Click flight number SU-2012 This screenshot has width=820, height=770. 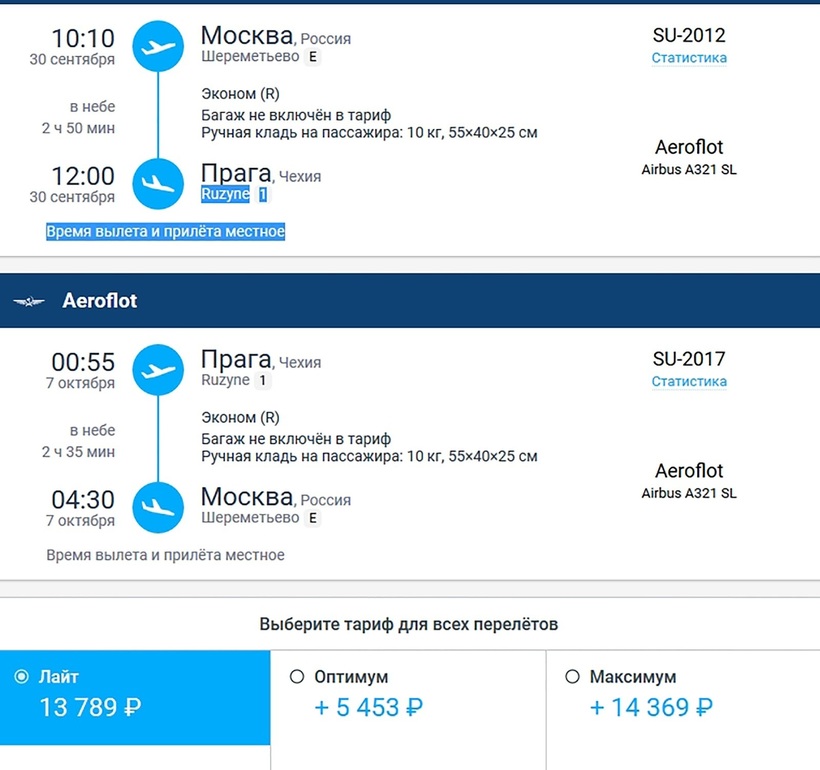pos(689,36)
